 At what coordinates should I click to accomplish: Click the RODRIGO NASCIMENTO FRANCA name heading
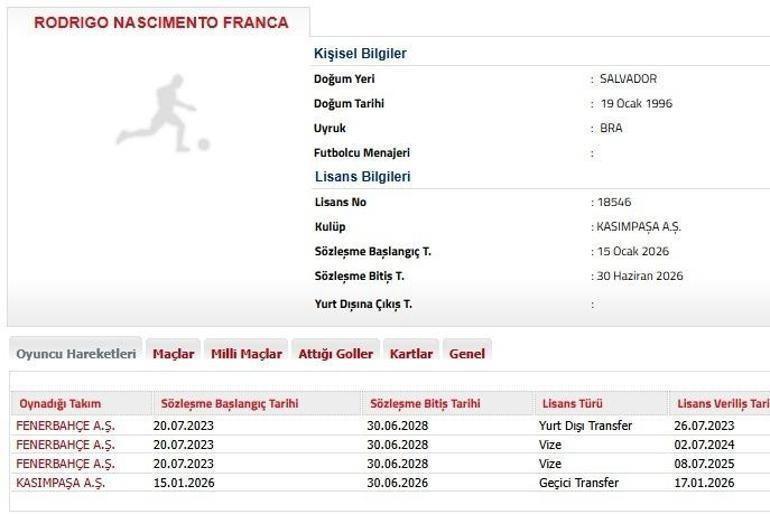pyautogui.click(x=161, y=22)
